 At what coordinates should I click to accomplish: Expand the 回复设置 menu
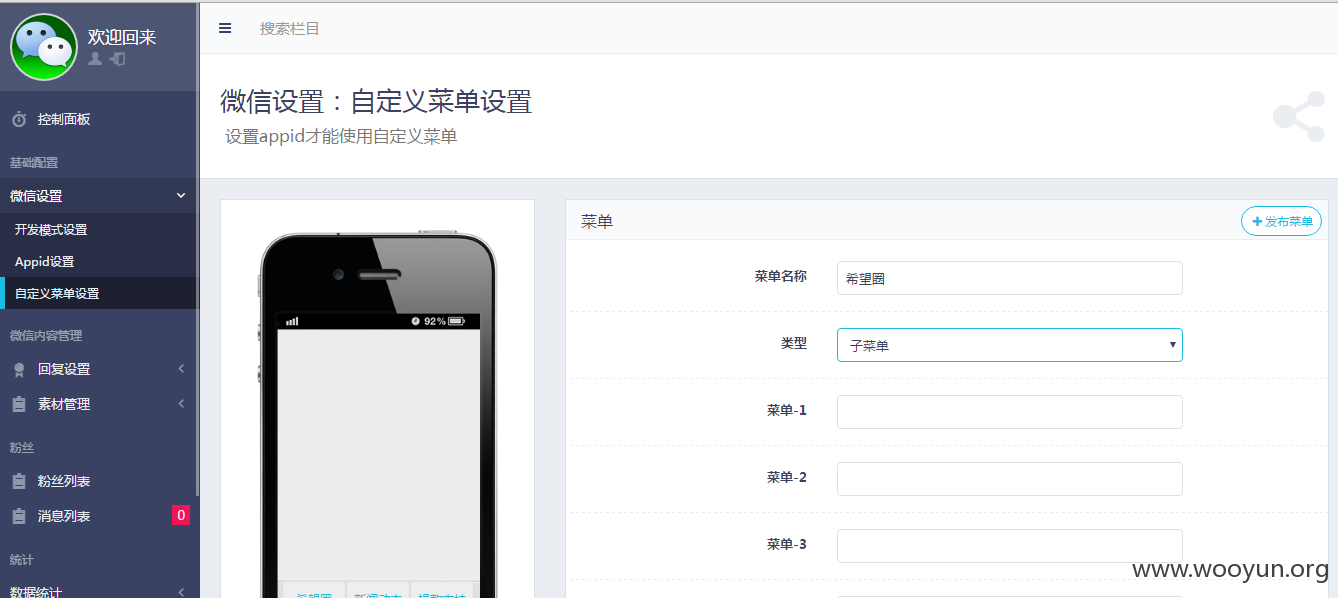click(100, 369)
